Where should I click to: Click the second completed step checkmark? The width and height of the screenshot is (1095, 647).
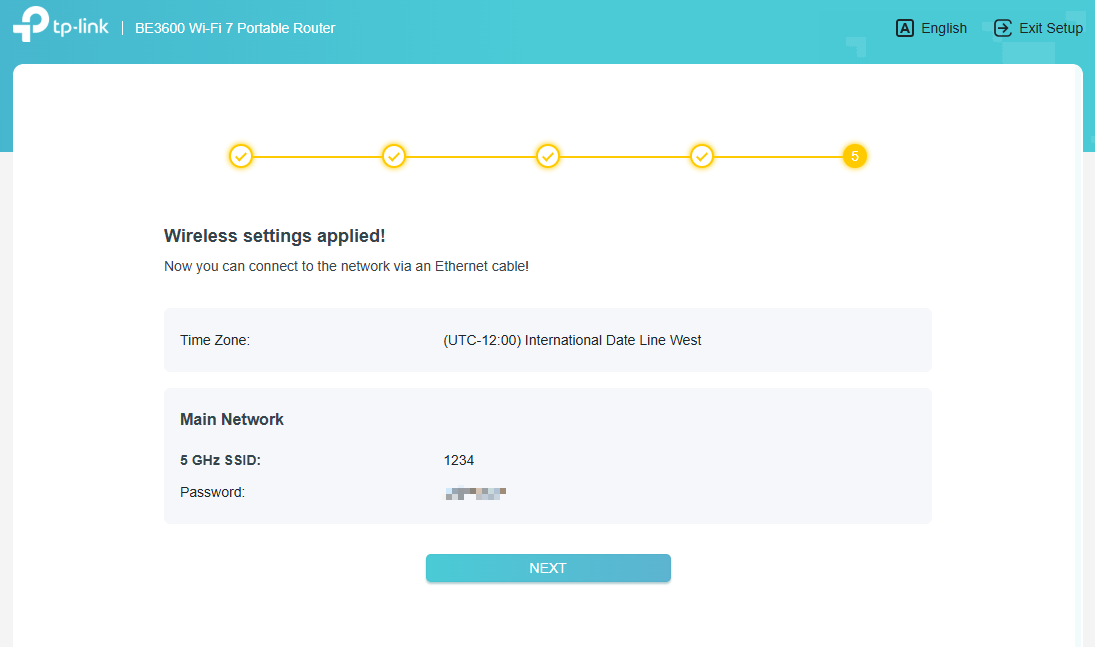(394, 156)
